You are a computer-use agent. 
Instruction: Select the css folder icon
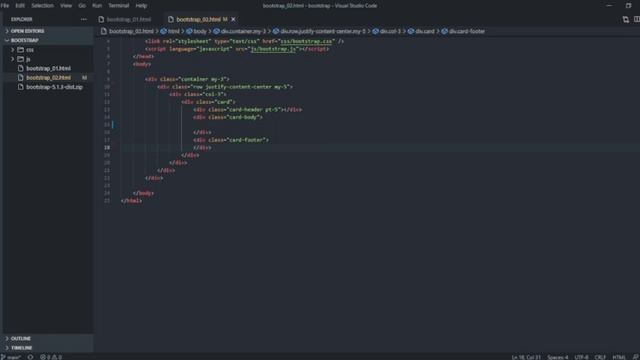pos(20,50)
